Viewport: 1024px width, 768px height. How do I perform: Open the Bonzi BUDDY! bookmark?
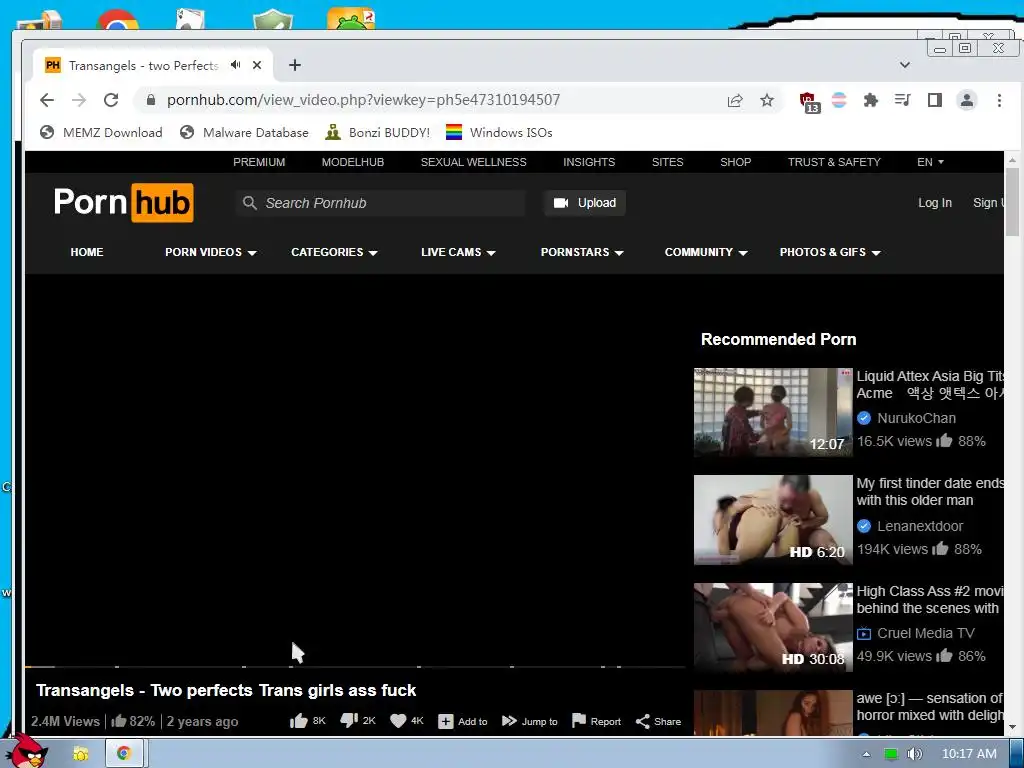pyautogui.click(x=377, y=133)
